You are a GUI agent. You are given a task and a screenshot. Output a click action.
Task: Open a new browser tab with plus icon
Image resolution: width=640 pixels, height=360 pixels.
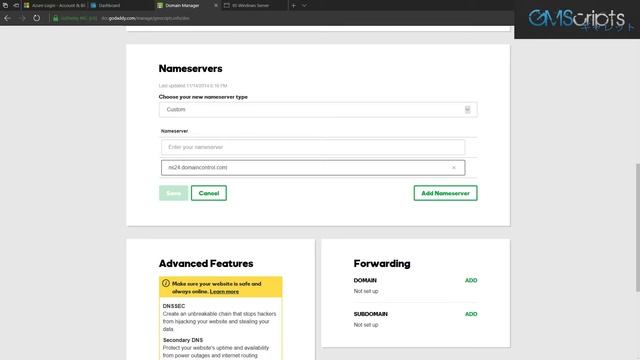293,5
